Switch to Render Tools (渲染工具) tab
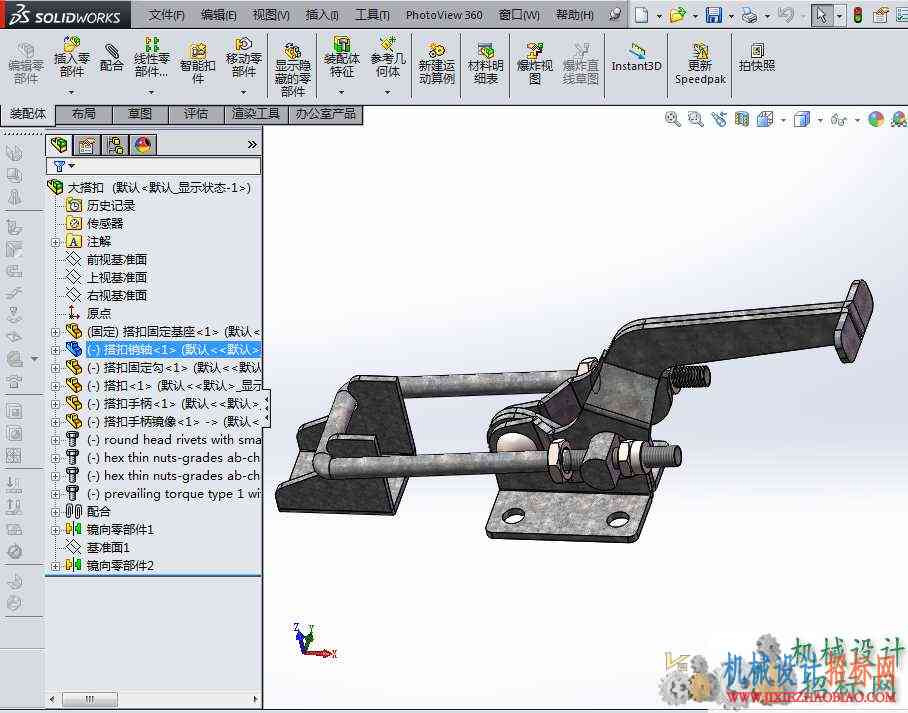The width and height of the screenshot is (908, 713). 256,114
